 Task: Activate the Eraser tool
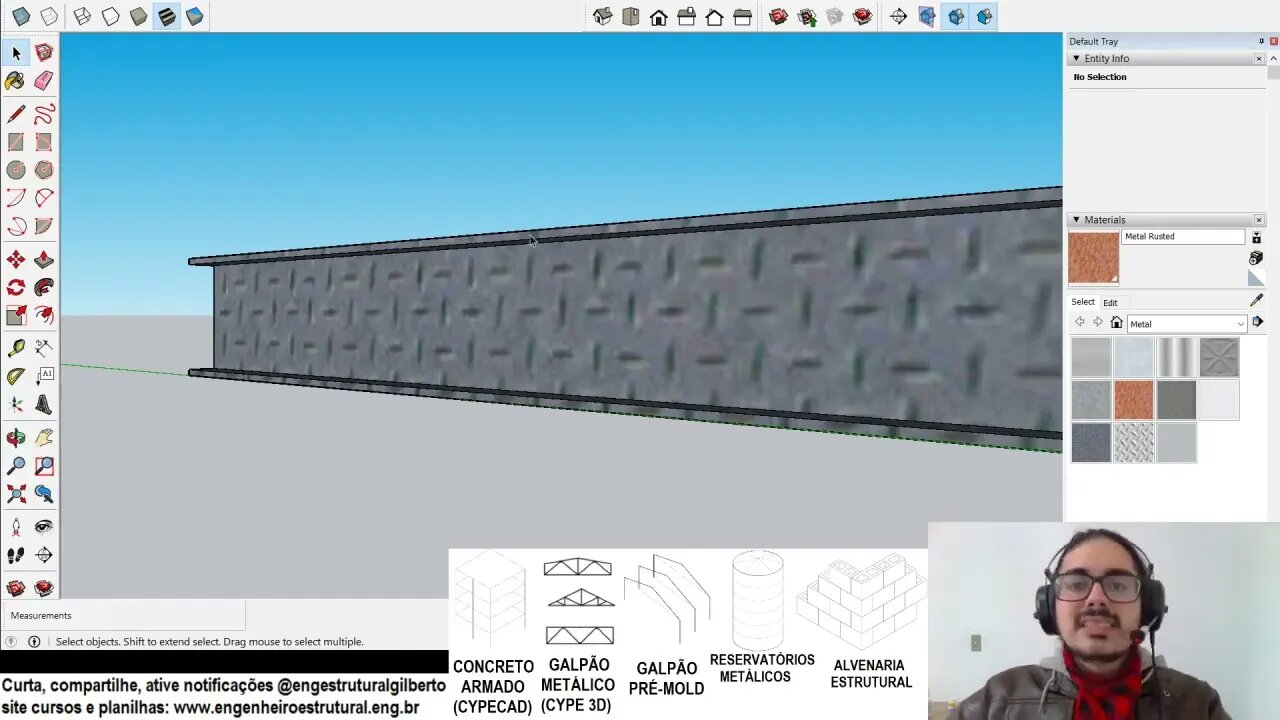click(x=44, y=81)
